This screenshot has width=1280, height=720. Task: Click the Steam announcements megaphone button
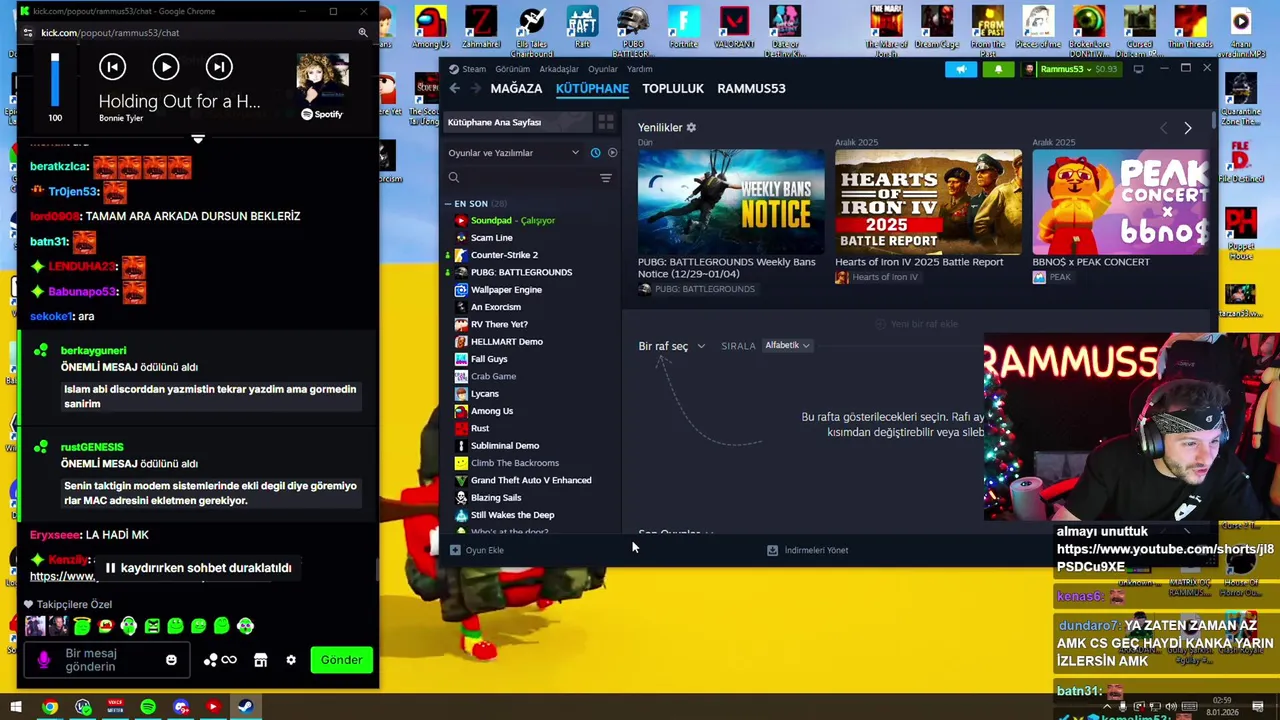tap(961, 69)
